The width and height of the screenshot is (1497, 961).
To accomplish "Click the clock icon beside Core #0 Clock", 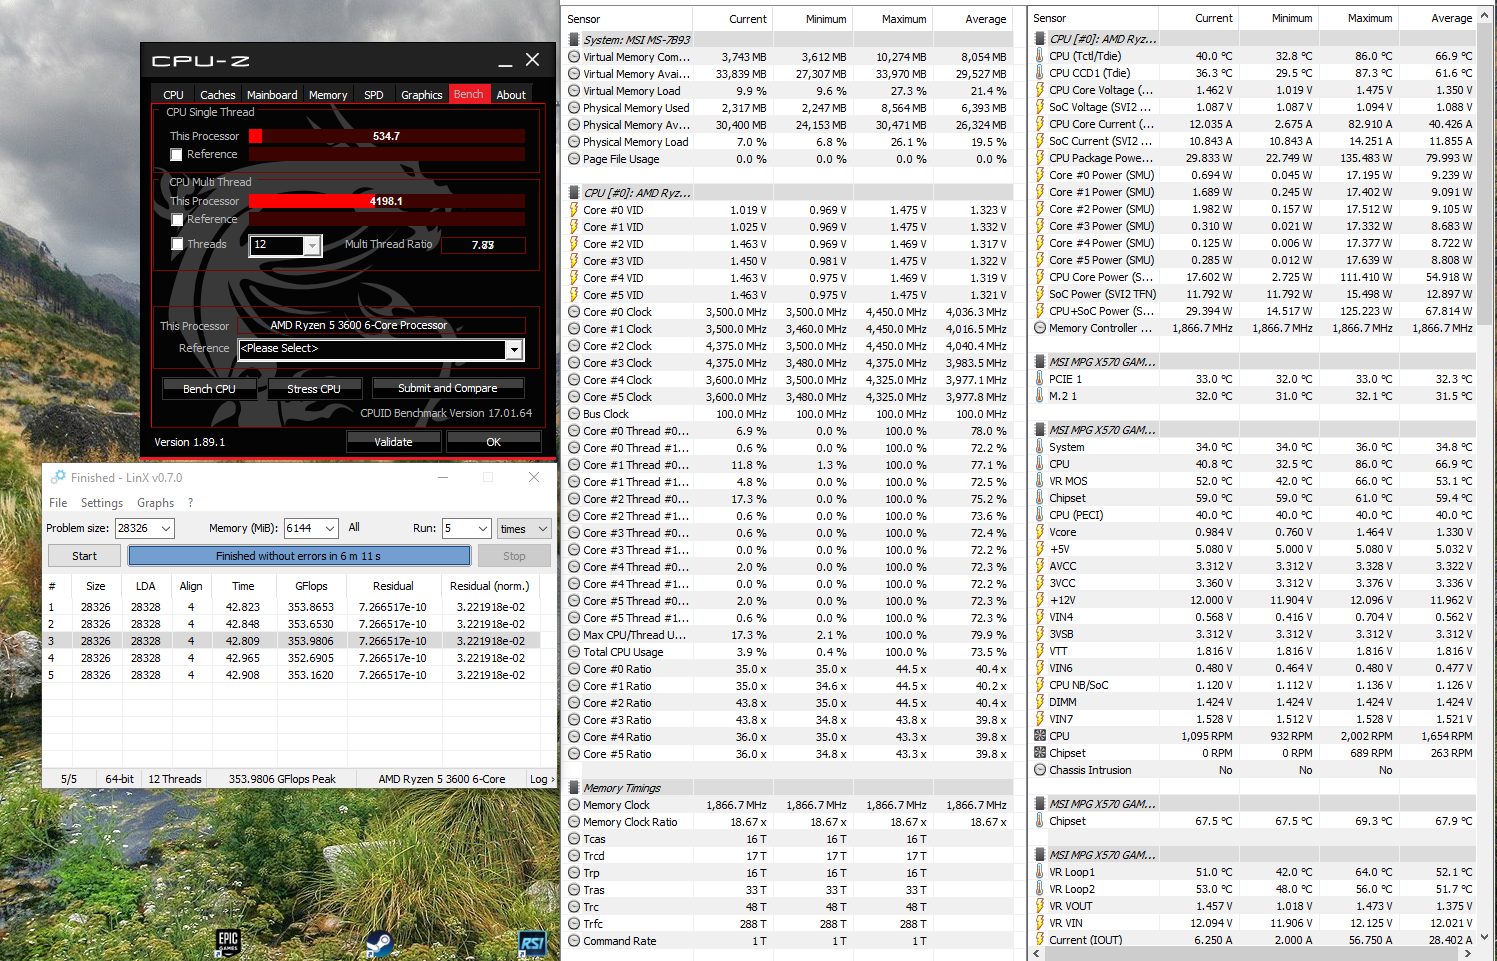I will [x=574, y=312].
